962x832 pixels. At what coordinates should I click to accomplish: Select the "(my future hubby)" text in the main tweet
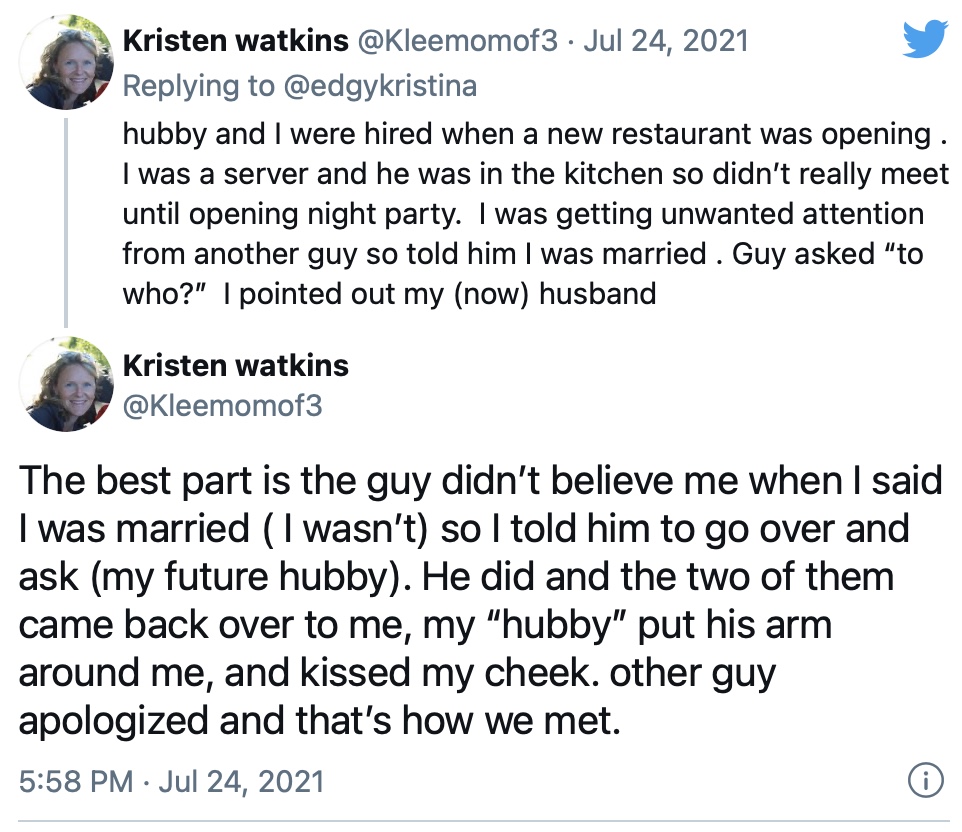(x=251, y=577)
